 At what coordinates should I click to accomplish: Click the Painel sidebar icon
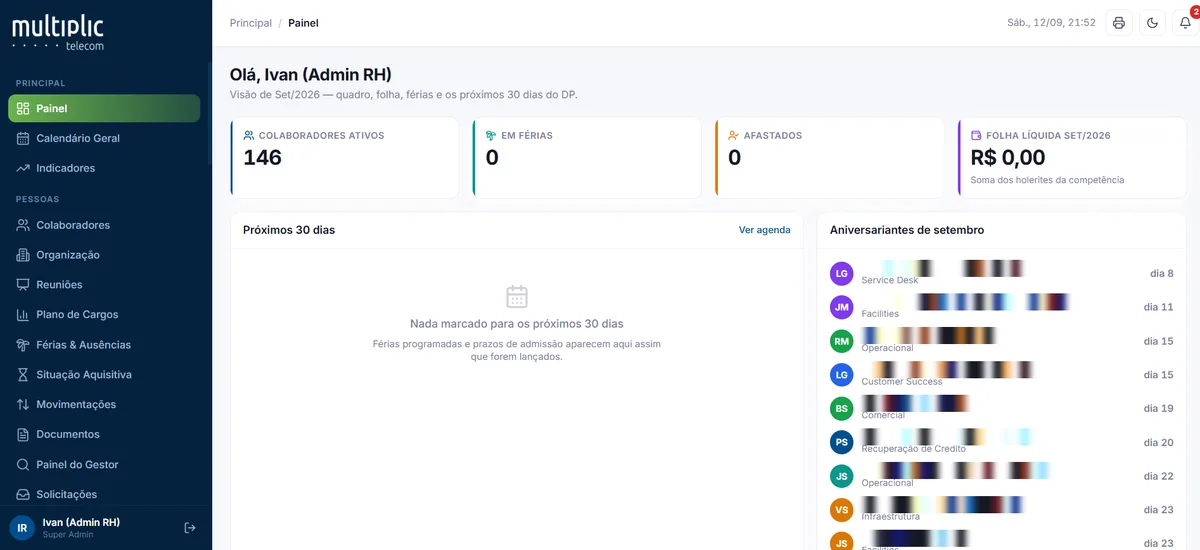point(23,108)
